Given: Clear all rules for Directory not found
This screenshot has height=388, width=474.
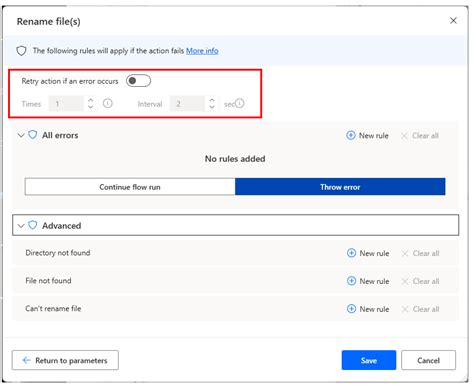Looking at the screenshot, I should tap(420, 253).
